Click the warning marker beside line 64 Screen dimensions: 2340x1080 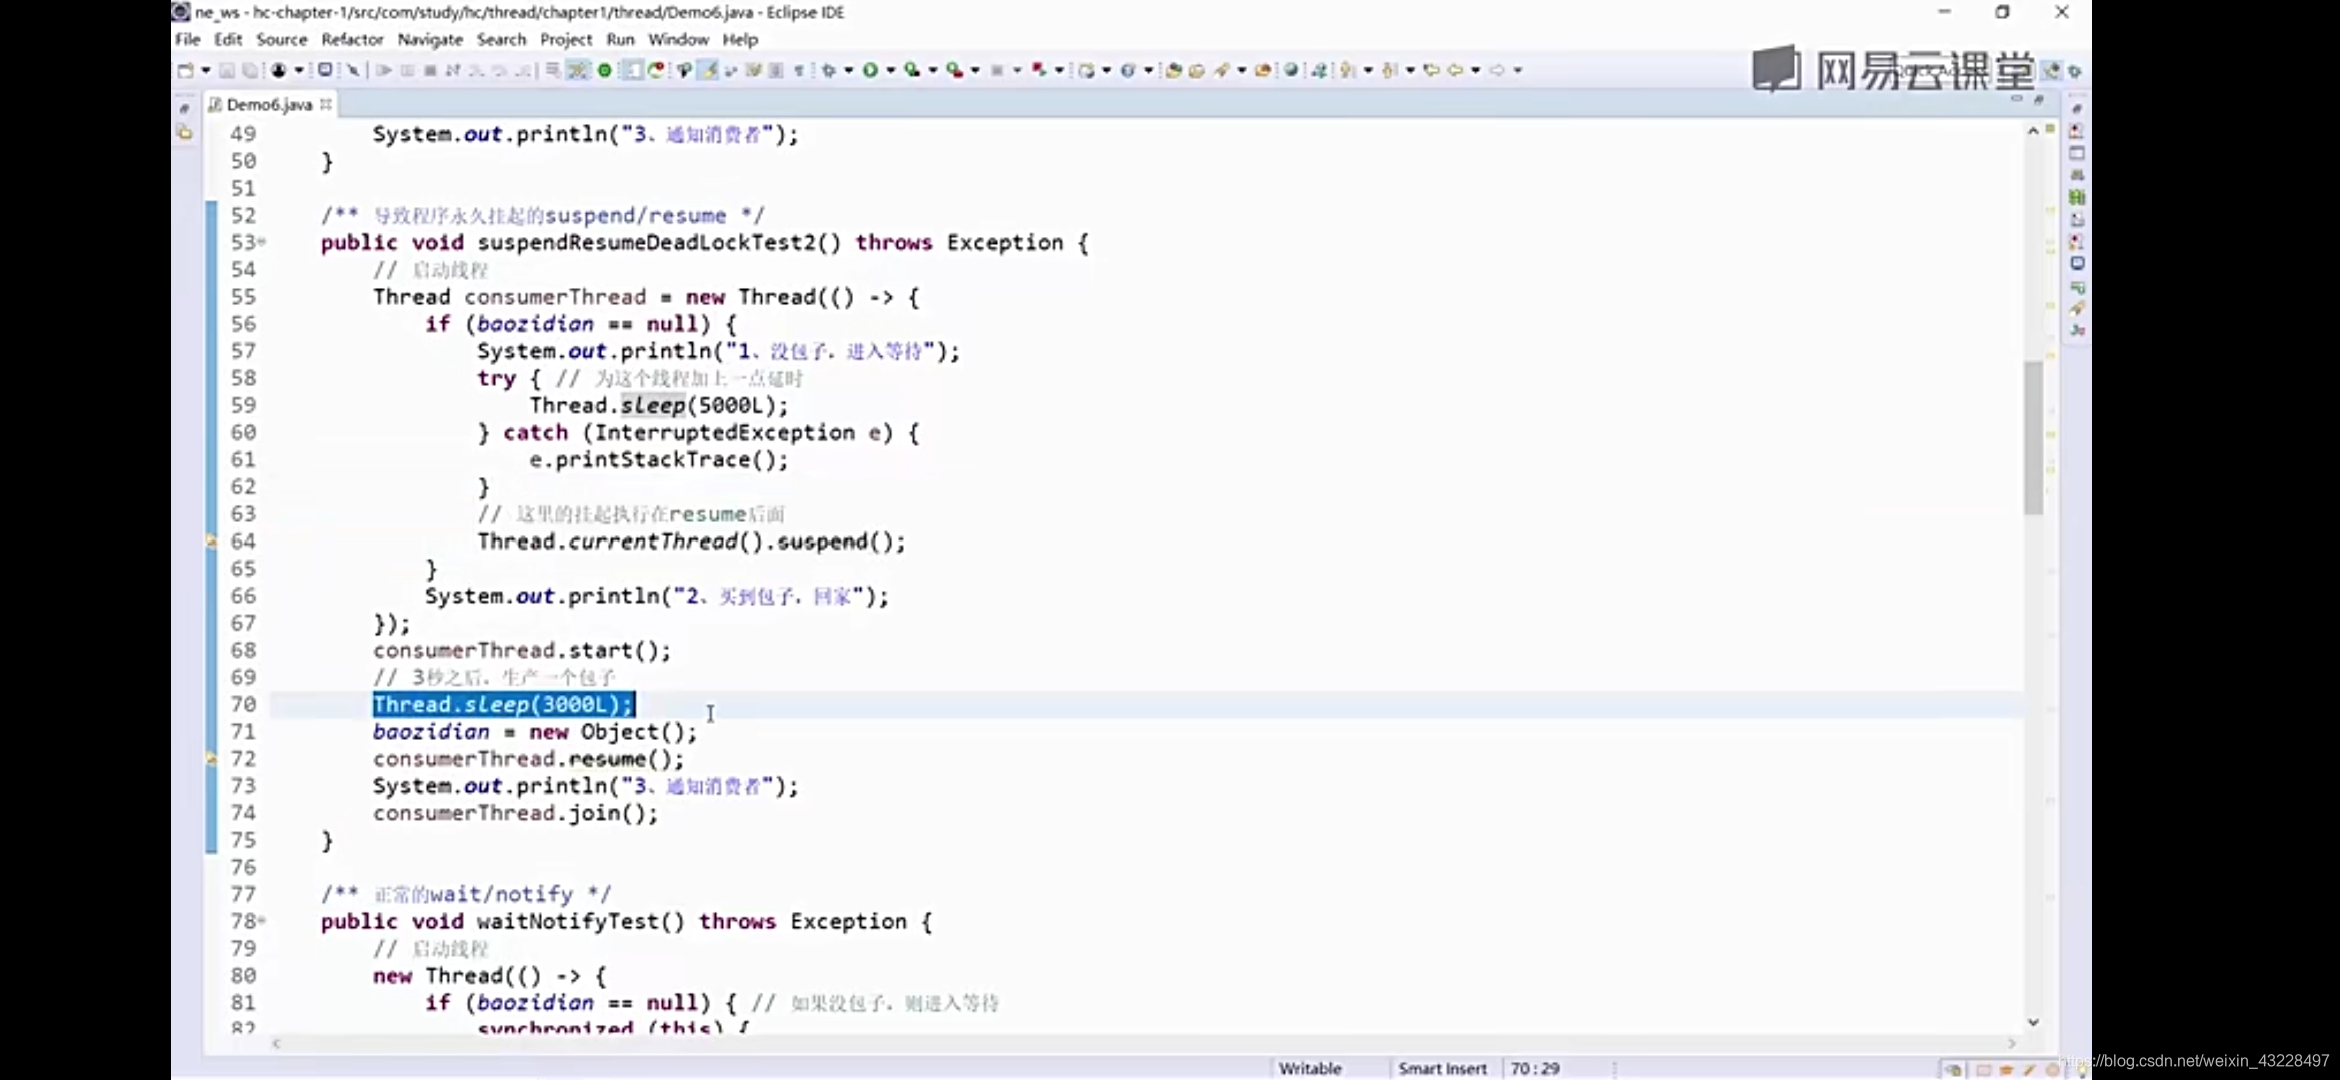tap(211, 541)
